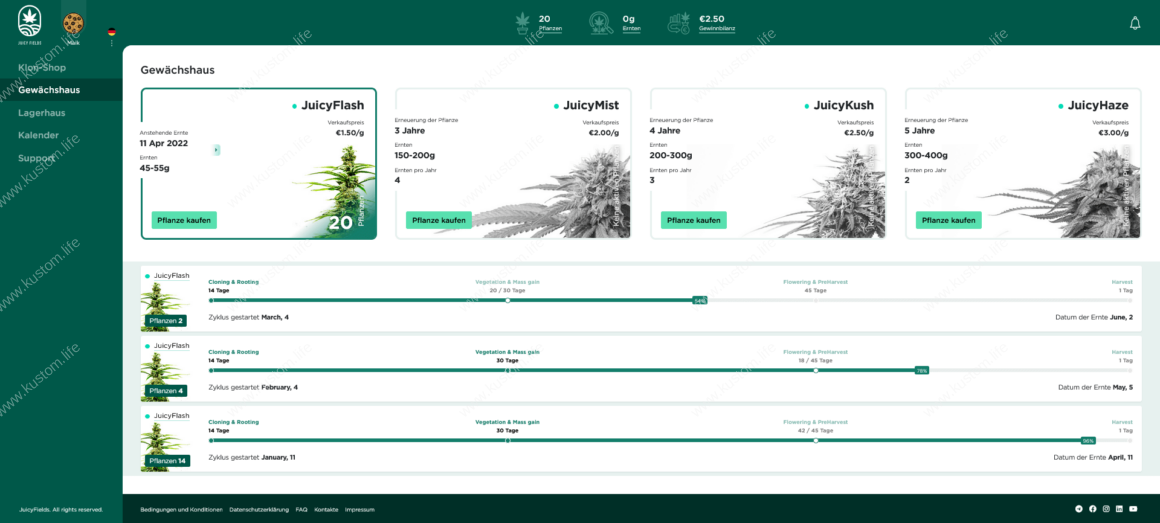Open Datenschutzerklärung footer link
Viewport: 1160px width, 523px height.
click(x=259, y=510)
